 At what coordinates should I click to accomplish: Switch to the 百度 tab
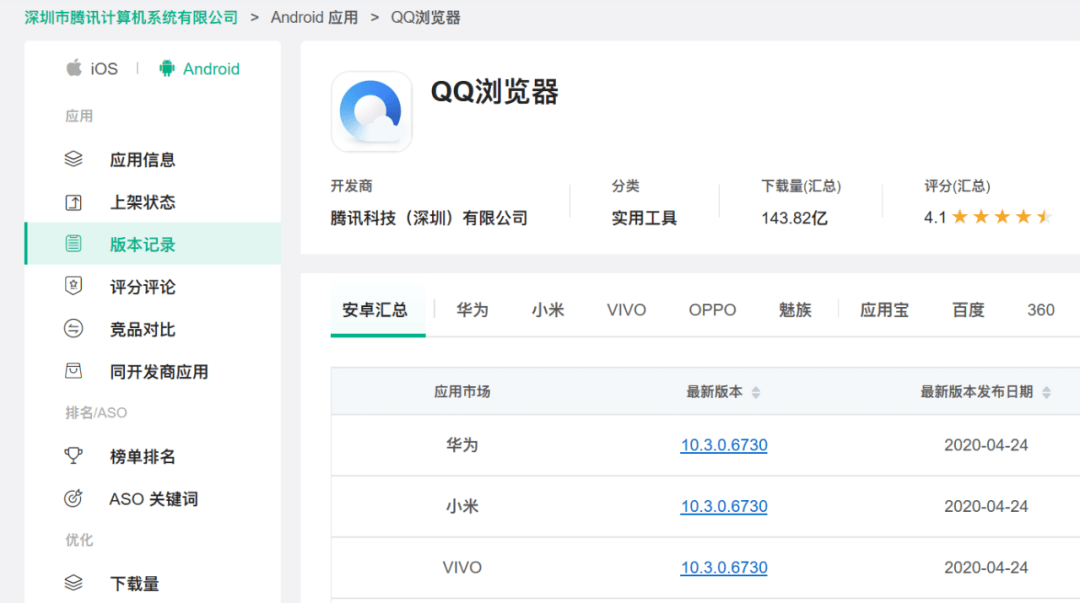pos(968,310)
